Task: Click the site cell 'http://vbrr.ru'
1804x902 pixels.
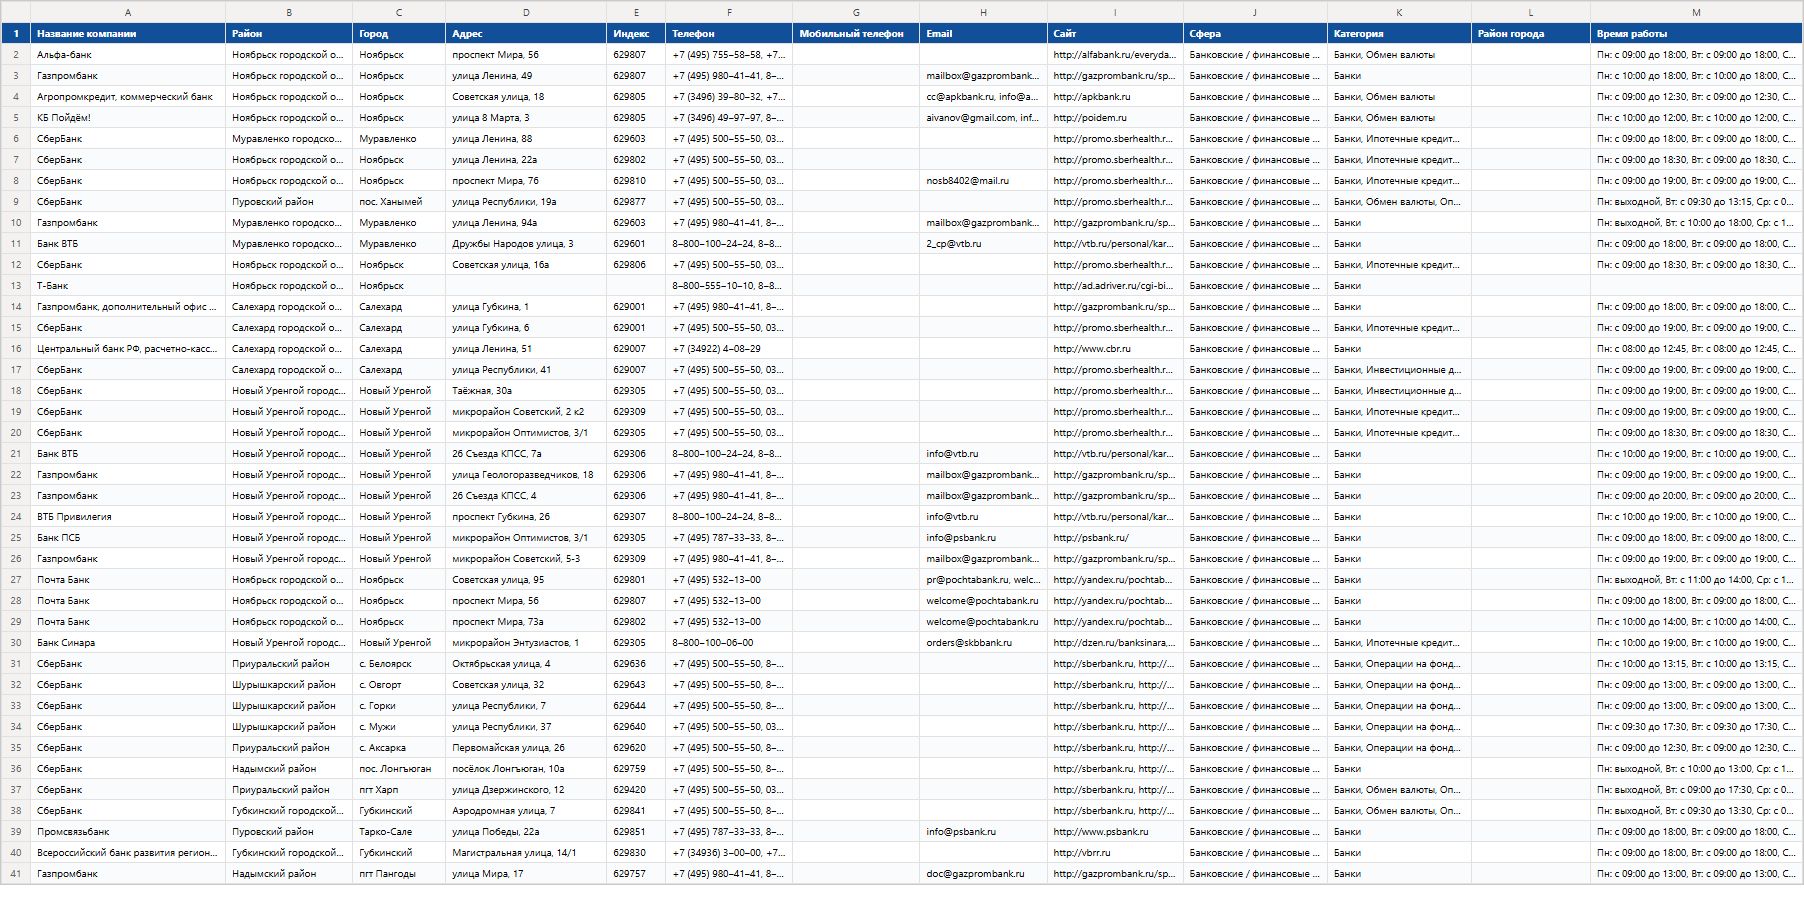Action: tap(1115, 853)
